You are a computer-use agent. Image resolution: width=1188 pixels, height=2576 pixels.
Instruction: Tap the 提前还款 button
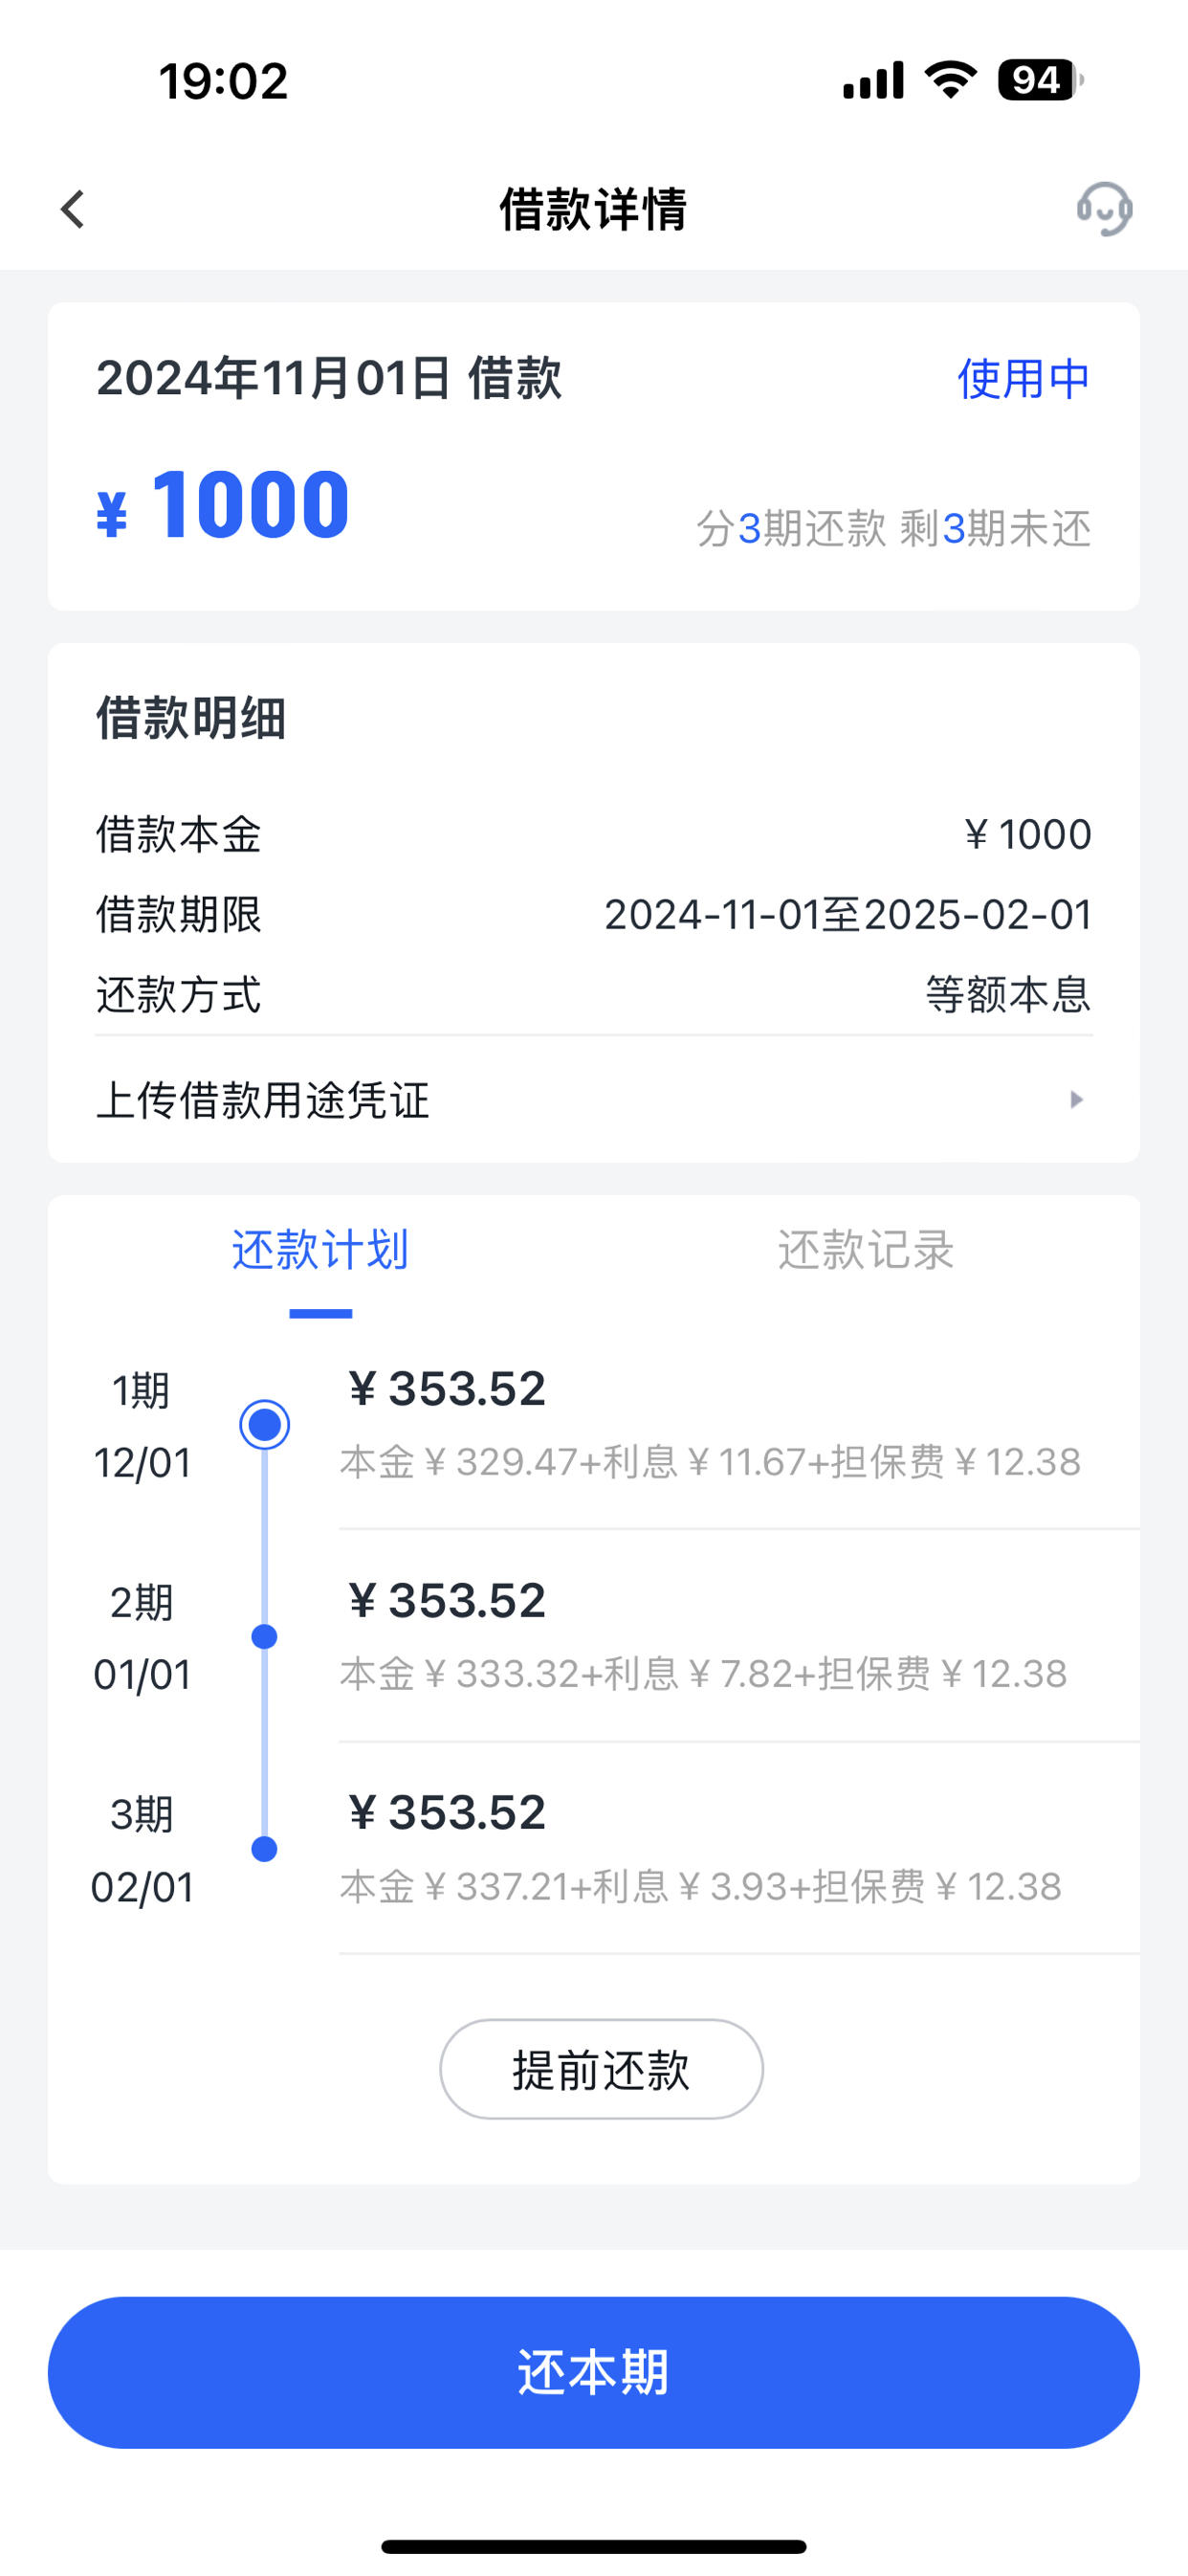coord(601,2070)
